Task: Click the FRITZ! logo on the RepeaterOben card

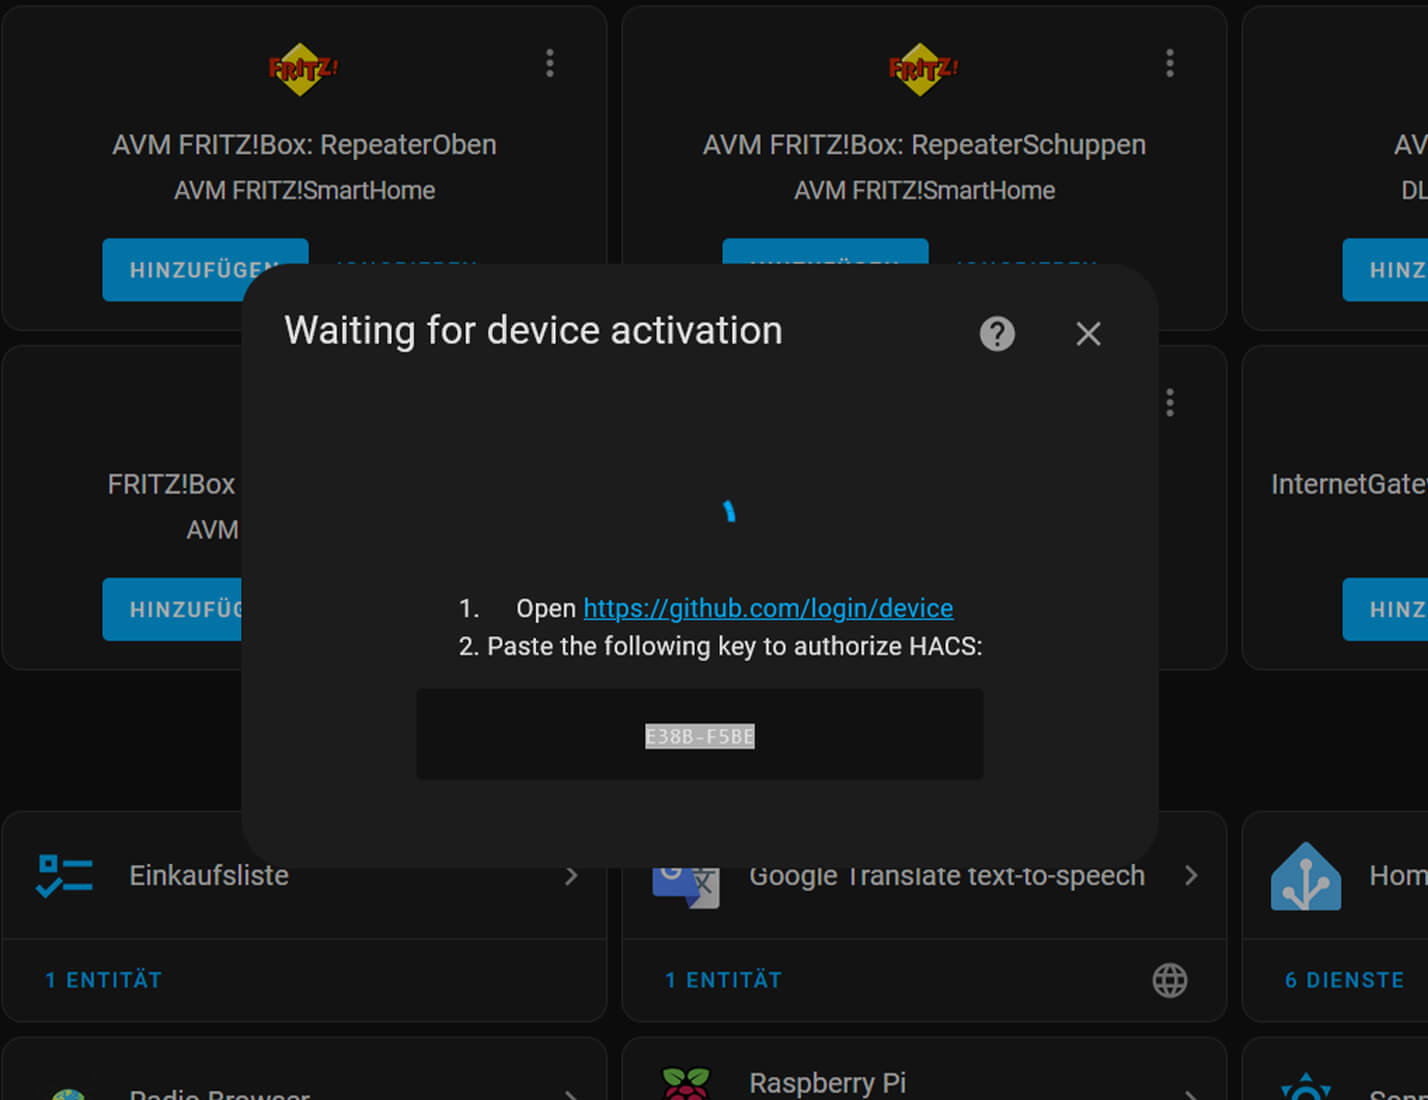Action: [302, 69]
